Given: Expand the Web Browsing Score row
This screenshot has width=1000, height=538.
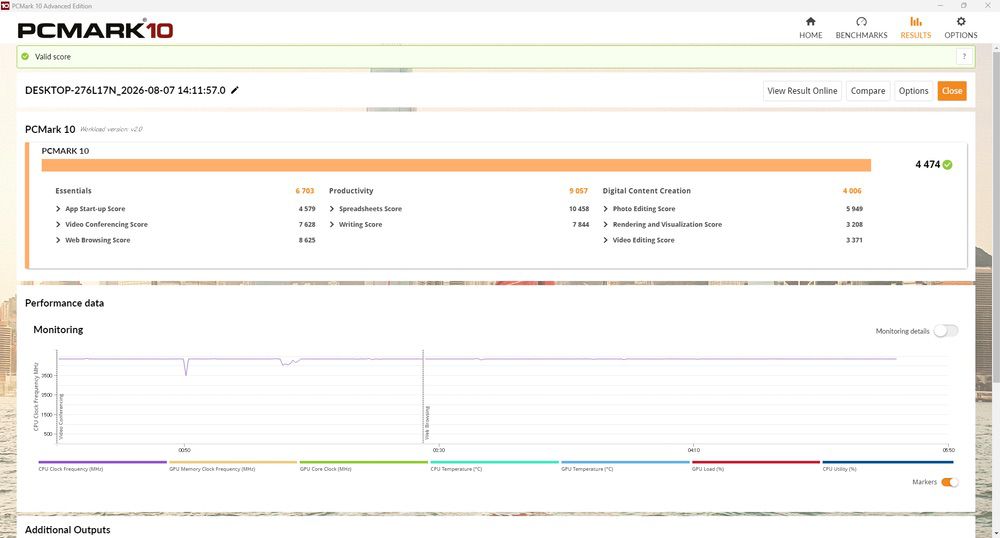Looking at the screenshot, I should (x=92, y=240).
